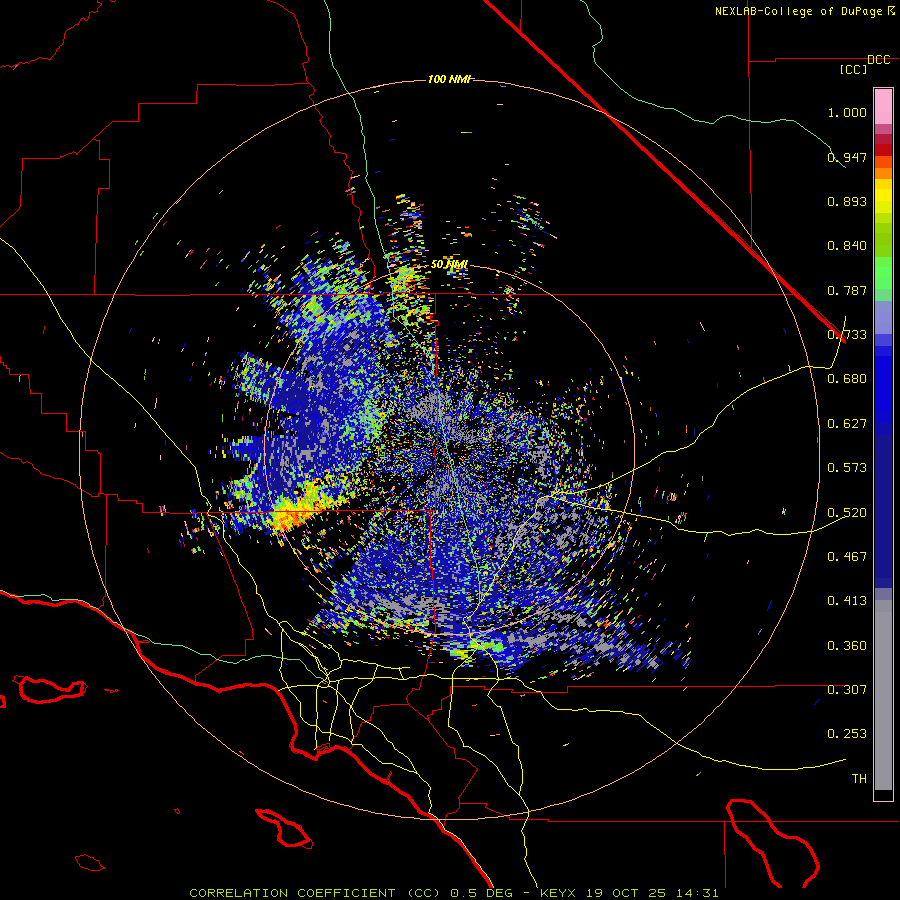Click the 100 NMI range ring label
Viewport: 900px width, 900px height.
449,79
